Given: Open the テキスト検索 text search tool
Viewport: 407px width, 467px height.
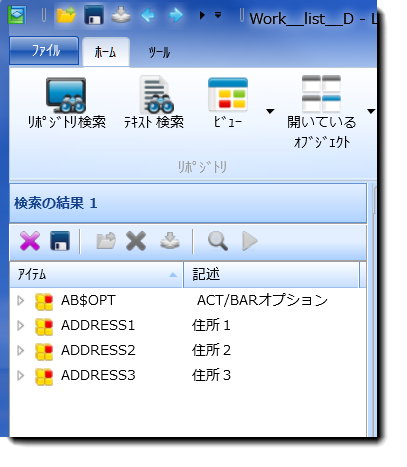Looking at the screenshot, I should [154, 103].
